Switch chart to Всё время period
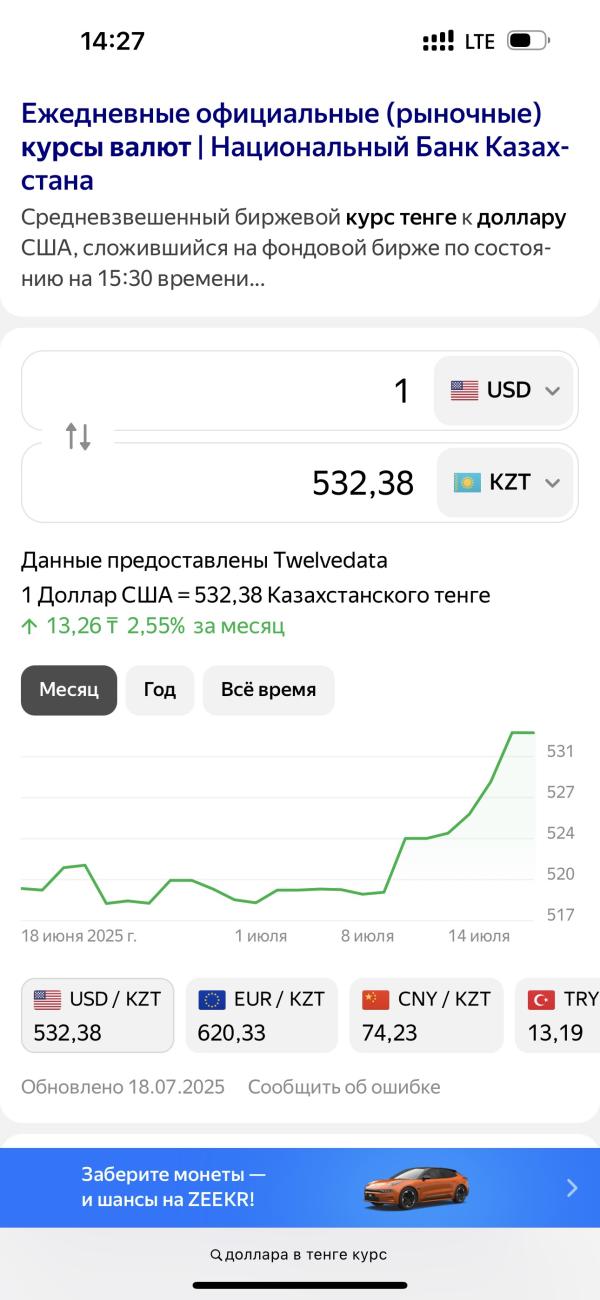The height and width of the screenshot is (1300, 600). click(x=268, y=690)
